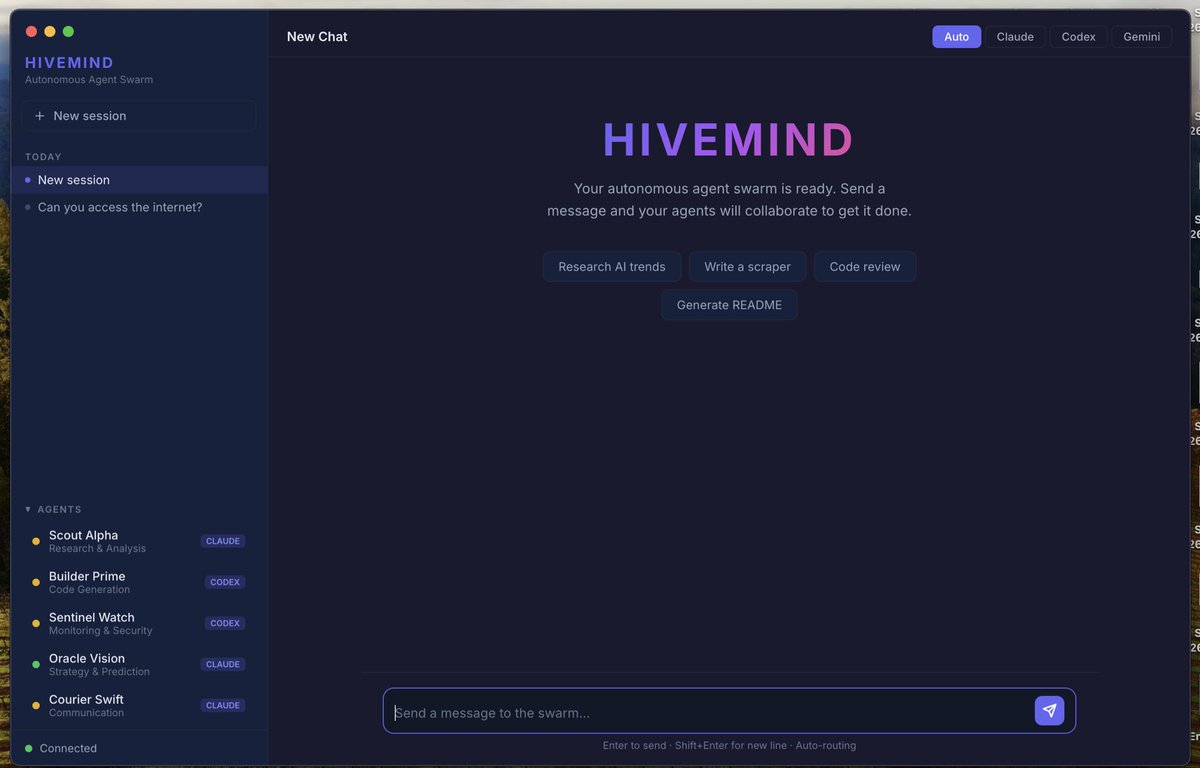
Task: Select the Courier Swift agent
Action: click(139, 705)
